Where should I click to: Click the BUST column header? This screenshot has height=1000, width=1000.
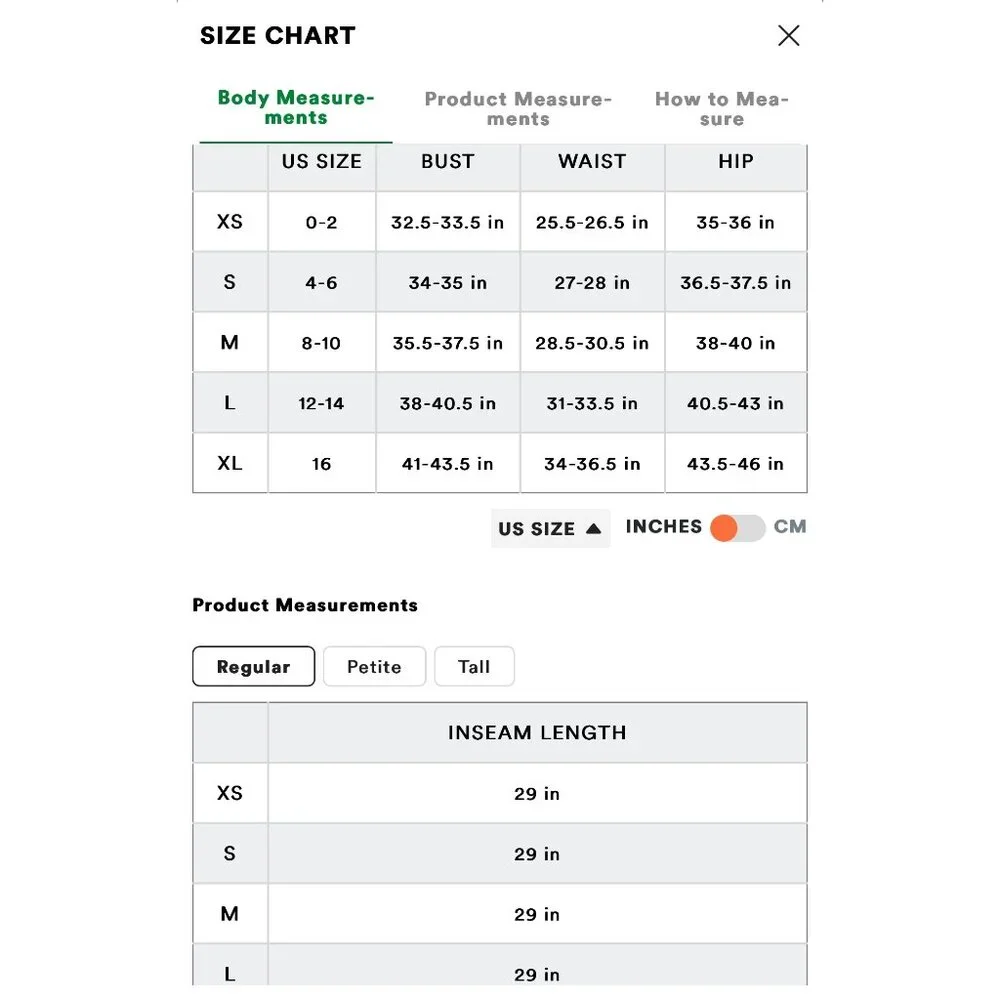pos(447,162)
